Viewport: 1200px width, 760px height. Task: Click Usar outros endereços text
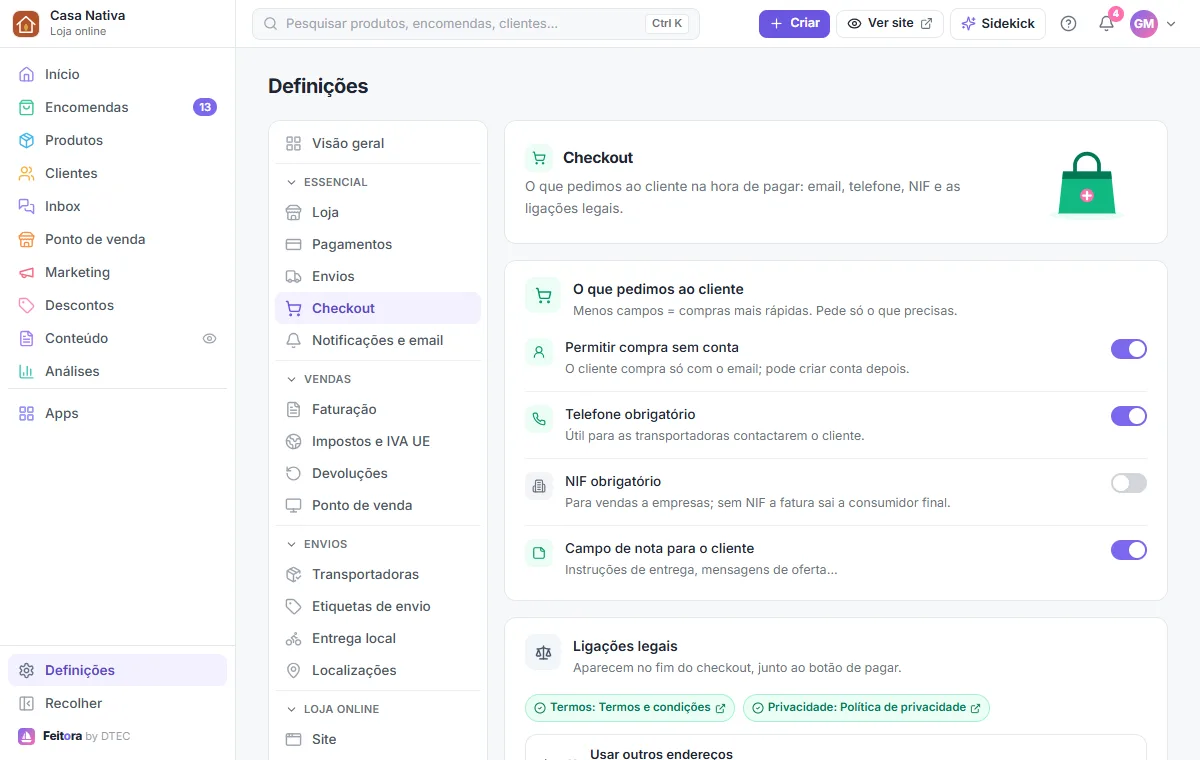[661, 754]
